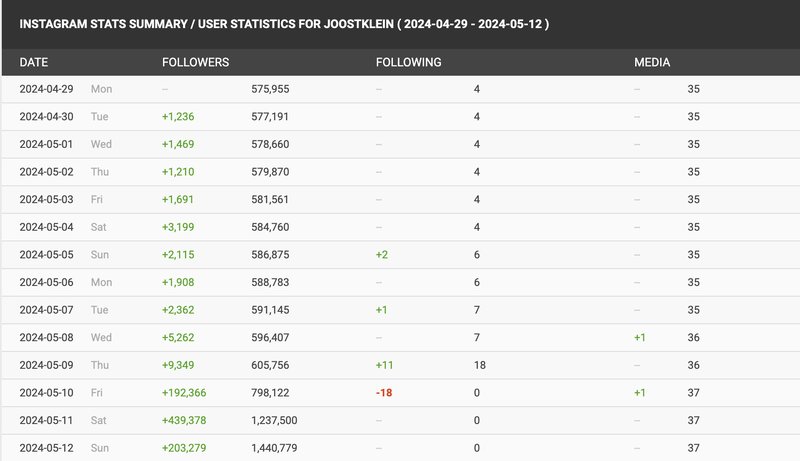800x461 pixels.
Task: Click follower gain +3,199
Action: [x=178, y=227]
